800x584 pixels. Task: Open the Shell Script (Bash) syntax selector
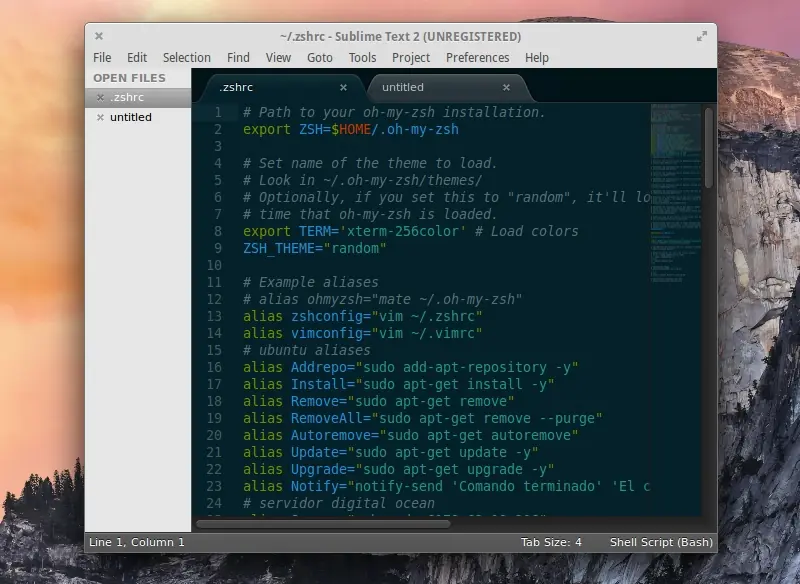point(661,542)
